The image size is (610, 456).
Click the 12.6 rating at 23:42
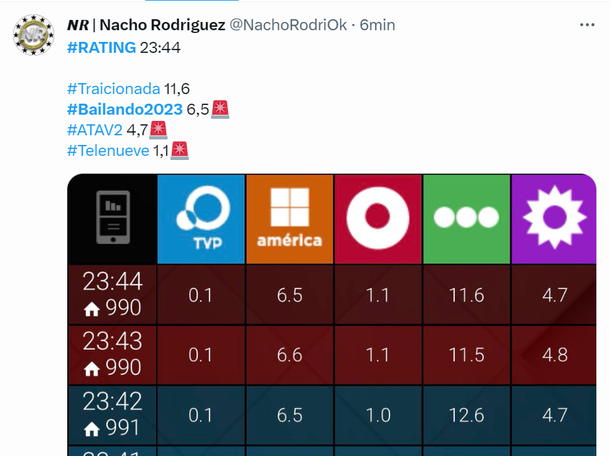click(x=466, y=415)
